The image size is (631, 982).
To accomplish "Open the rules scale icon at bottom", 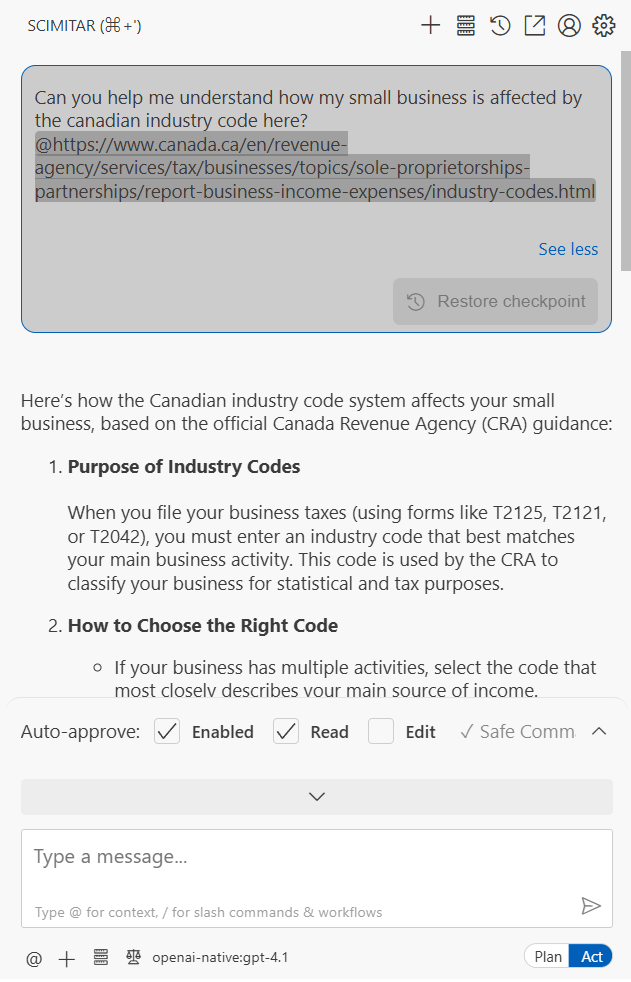I will [133, 957].
